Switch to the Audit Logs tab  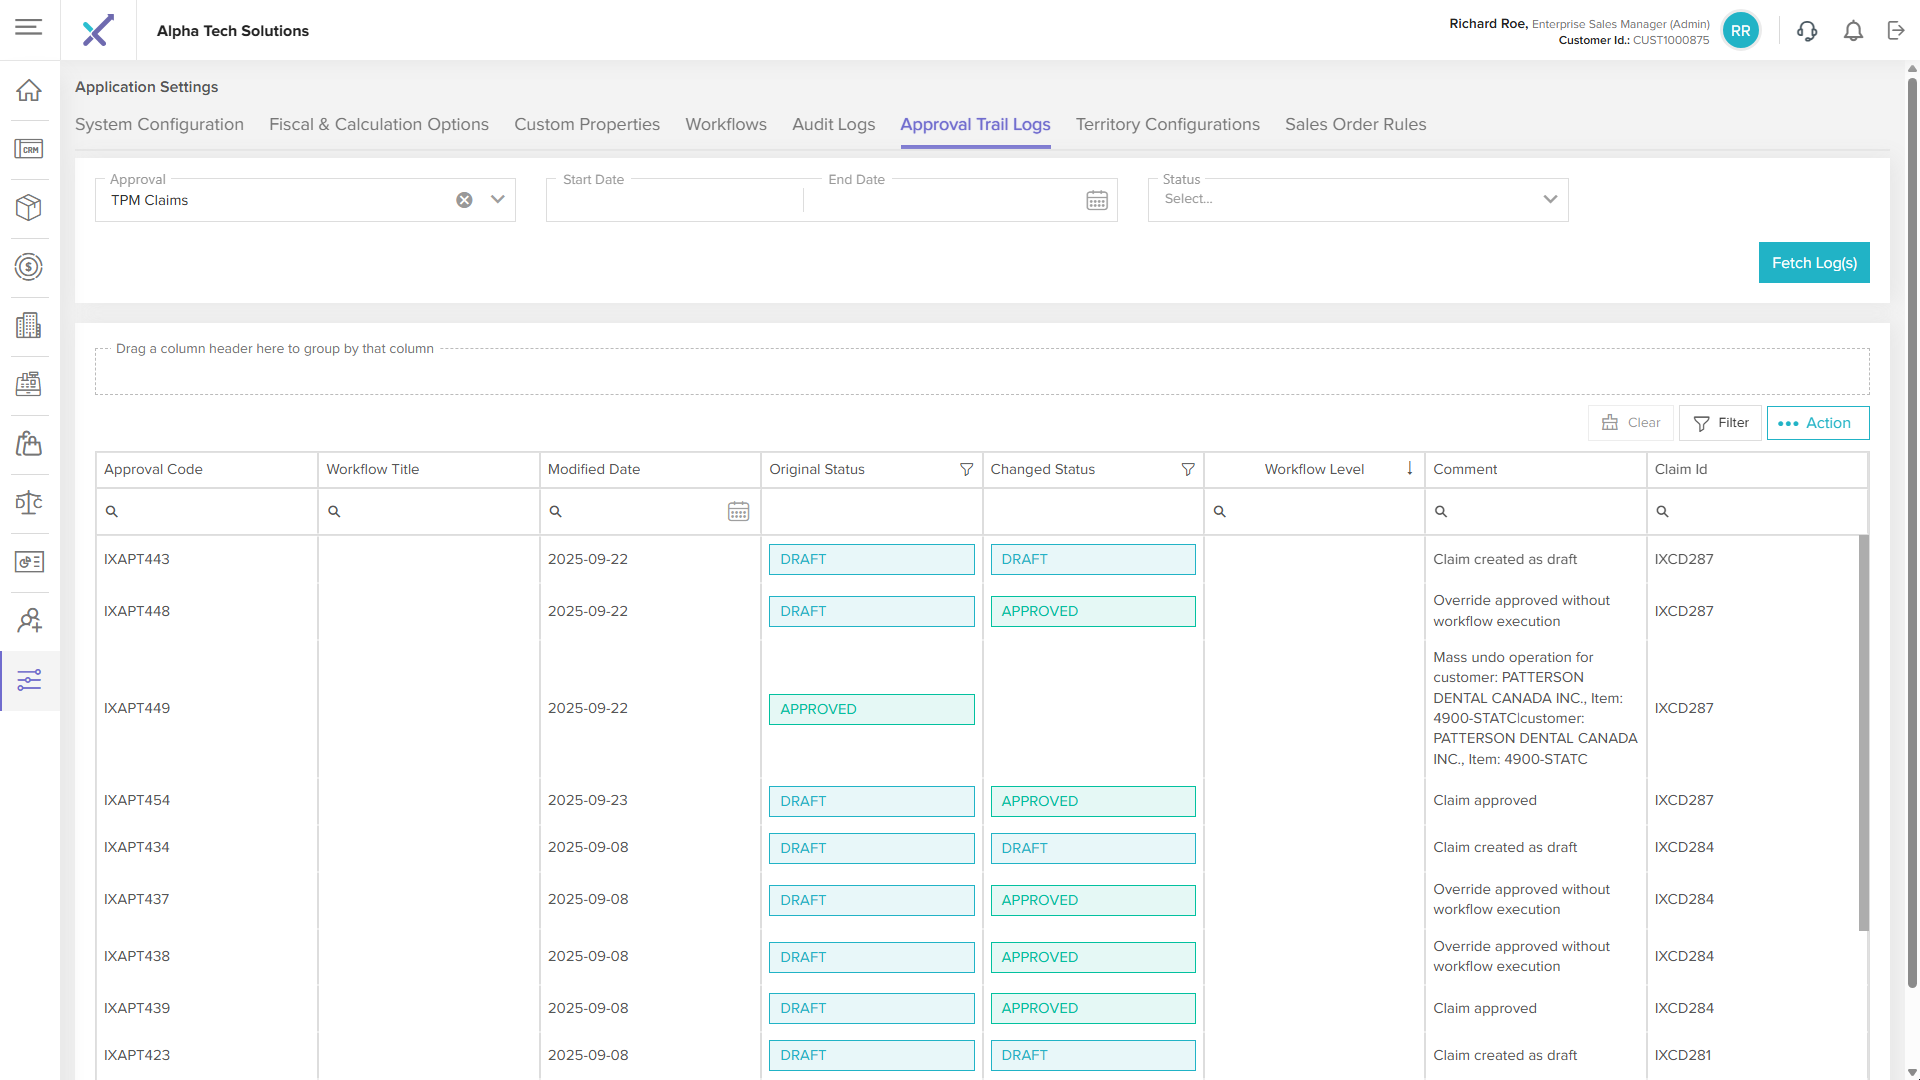833,124
